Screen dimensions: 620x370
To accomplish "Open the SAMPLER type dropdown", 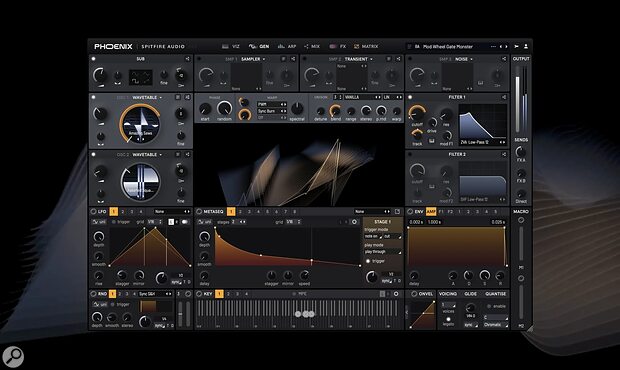I will (253, 59).
